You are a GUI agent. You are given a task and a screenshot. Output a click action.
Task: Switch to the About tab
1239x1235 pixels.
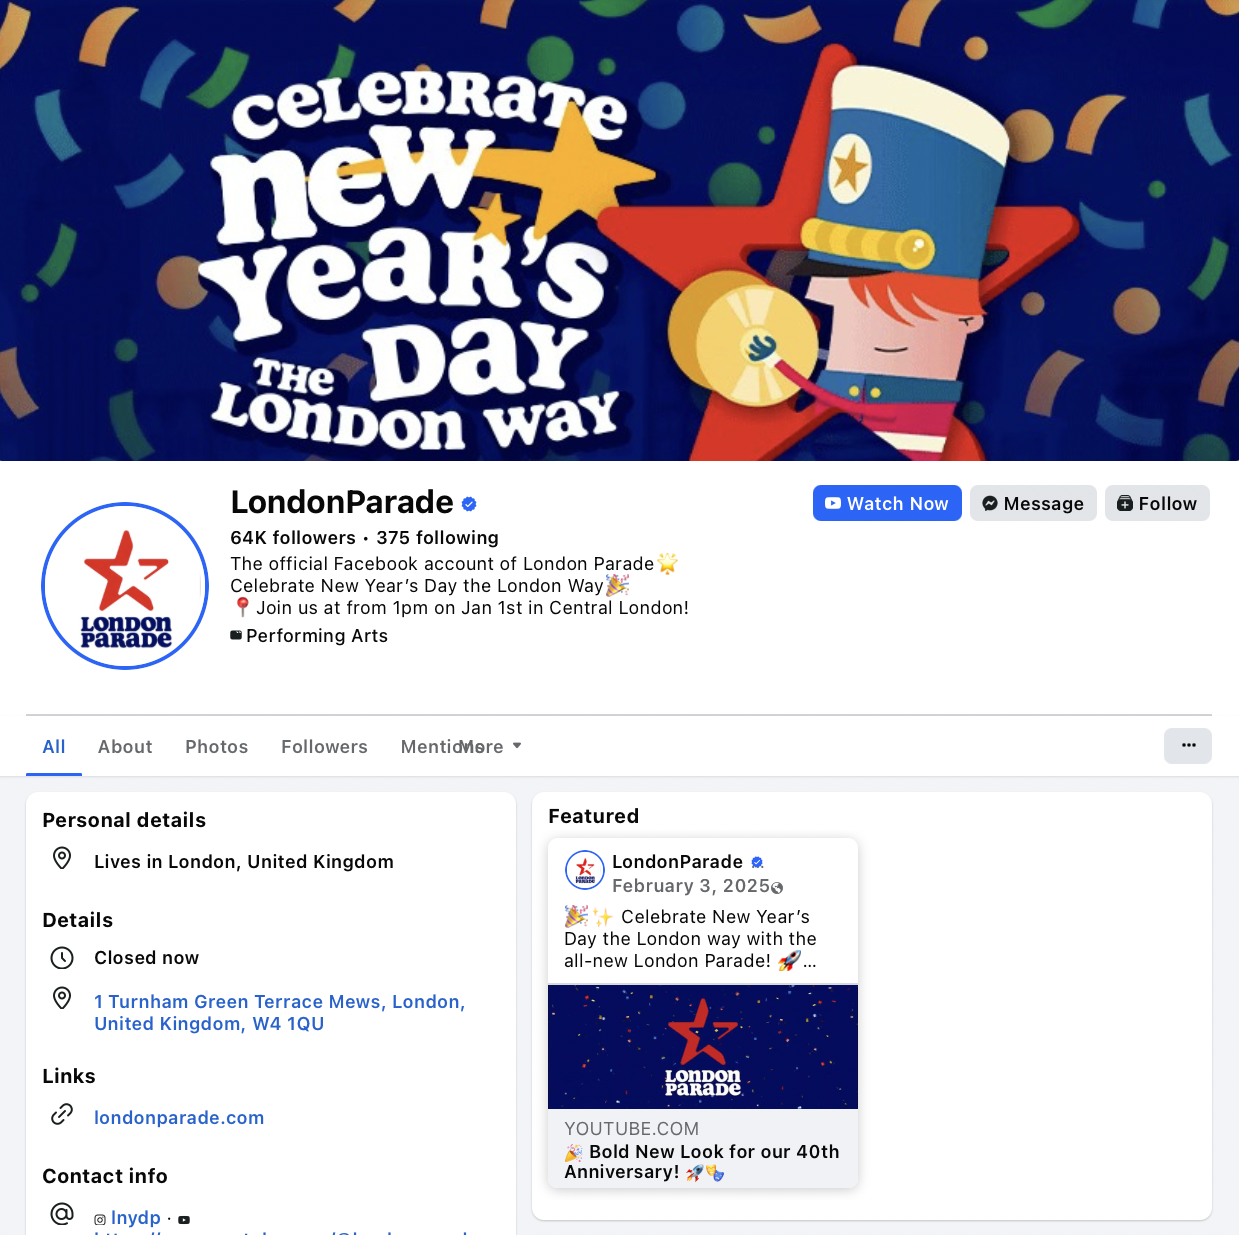click(125, 747)
